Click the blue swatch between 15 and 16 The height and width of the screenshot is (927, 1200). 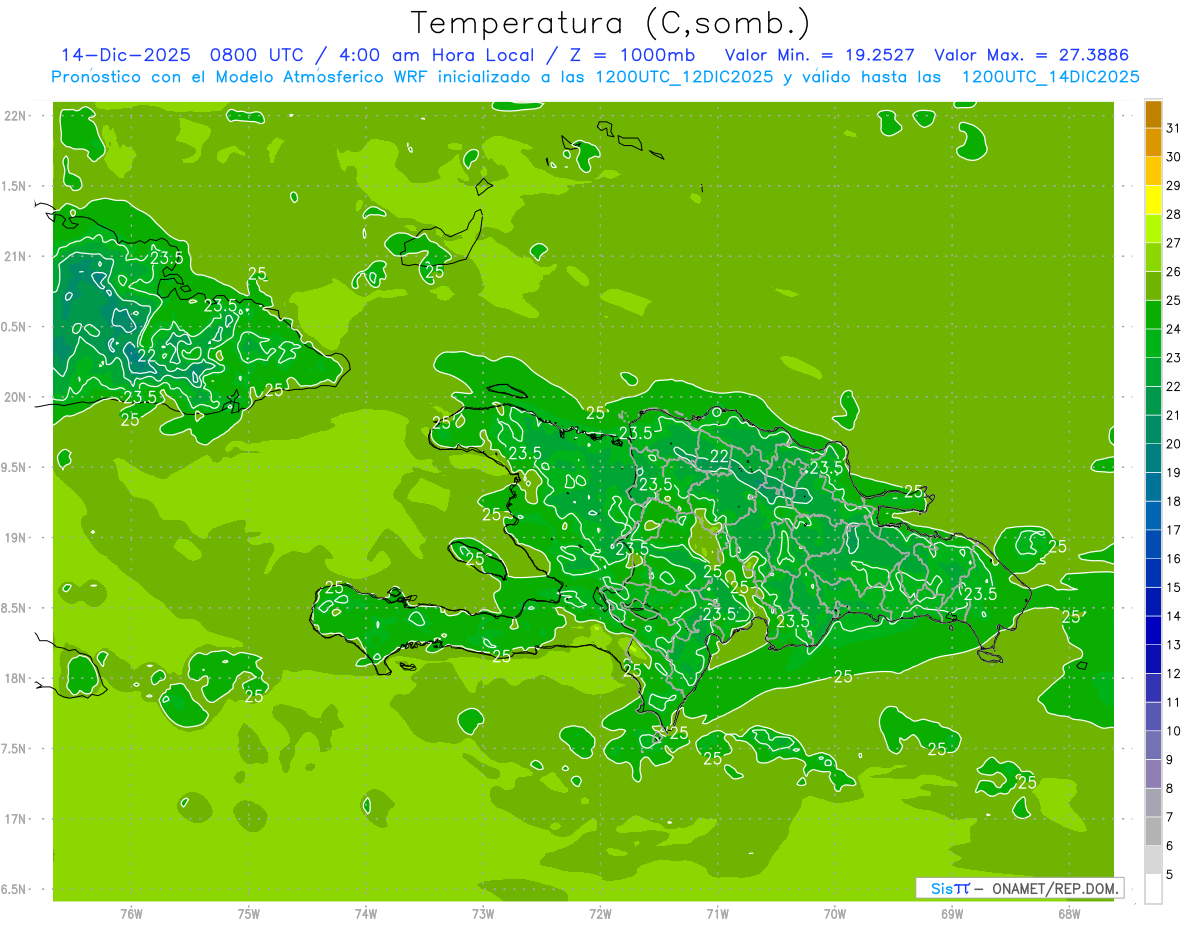point(1153,573)
